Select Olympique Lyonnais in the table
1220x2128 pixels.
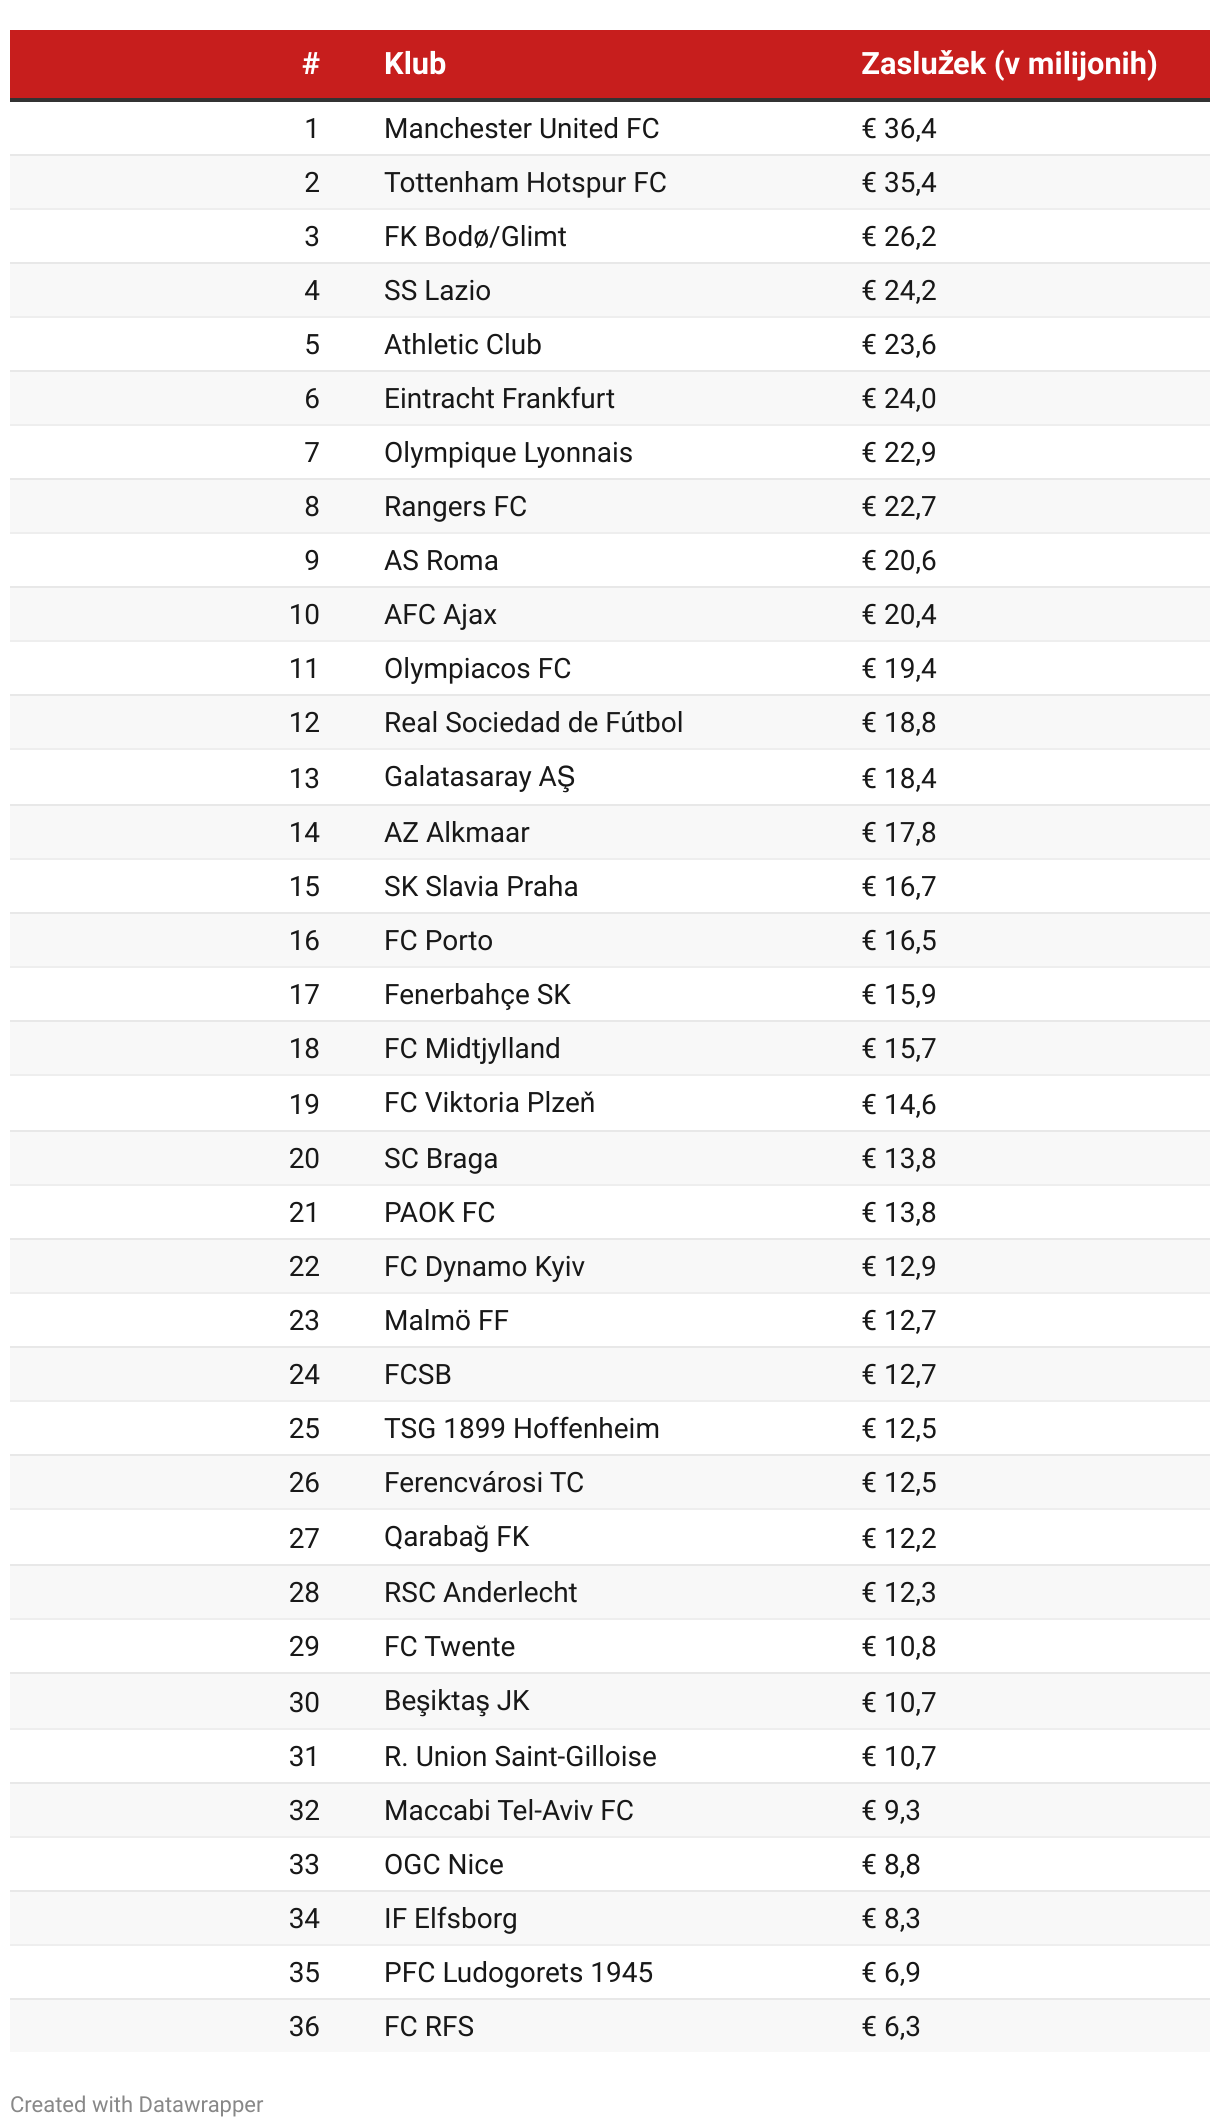click(x=508, y=452)
